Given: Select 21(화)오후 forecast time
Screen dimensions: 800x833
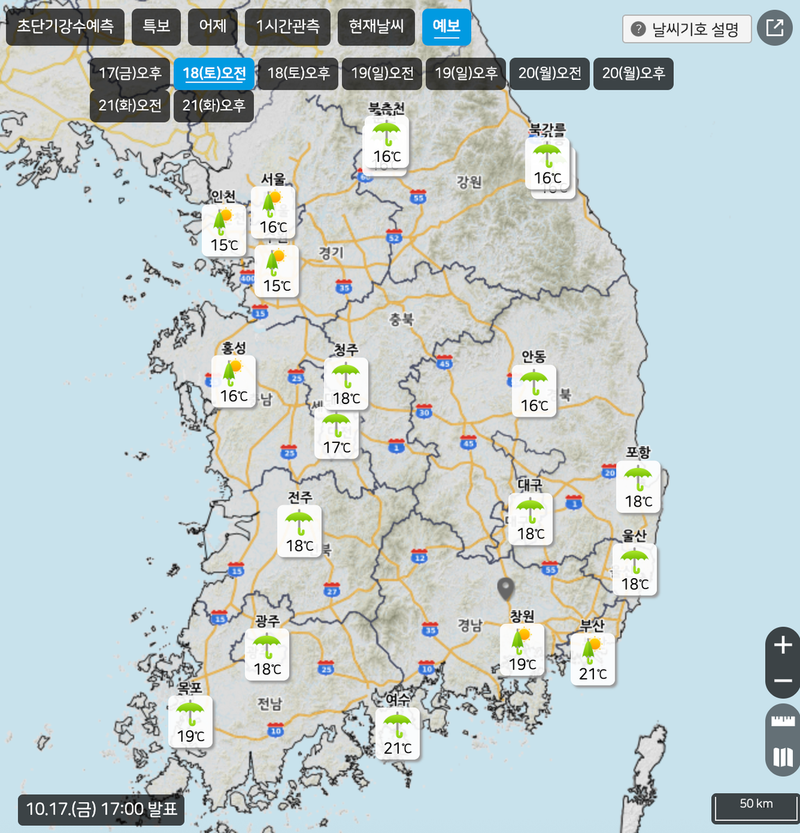Looking at the screenshot, I should [214, 105].
